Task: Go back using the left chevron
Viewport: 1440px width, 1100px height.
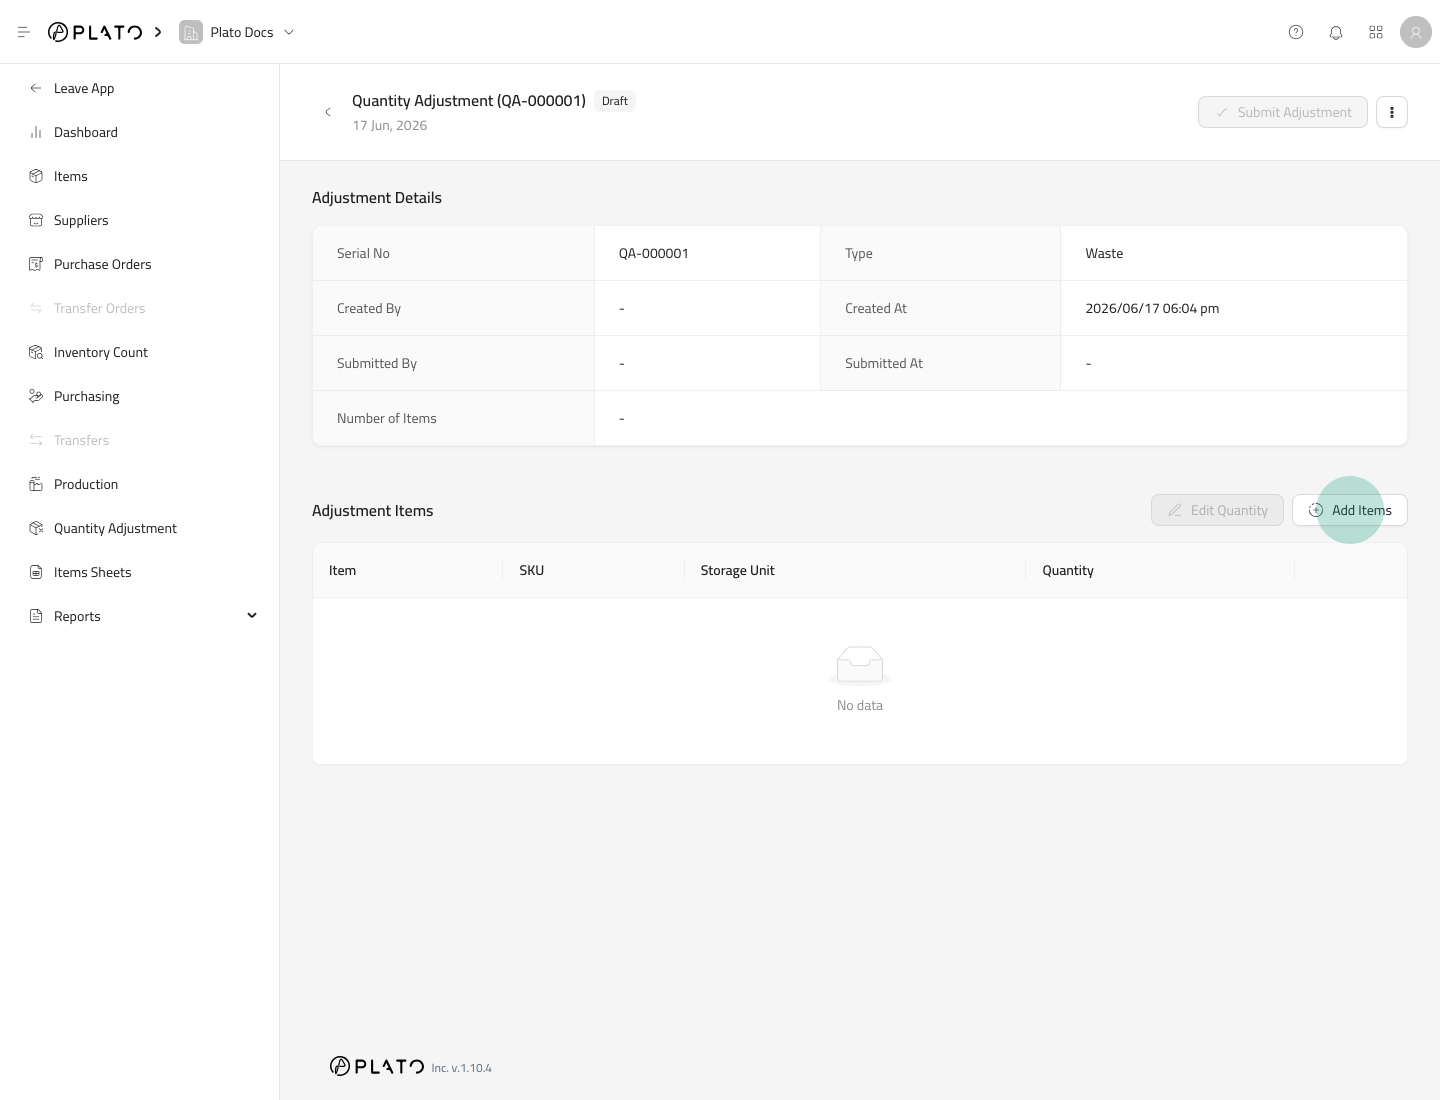Action: (x=328, y=112)
